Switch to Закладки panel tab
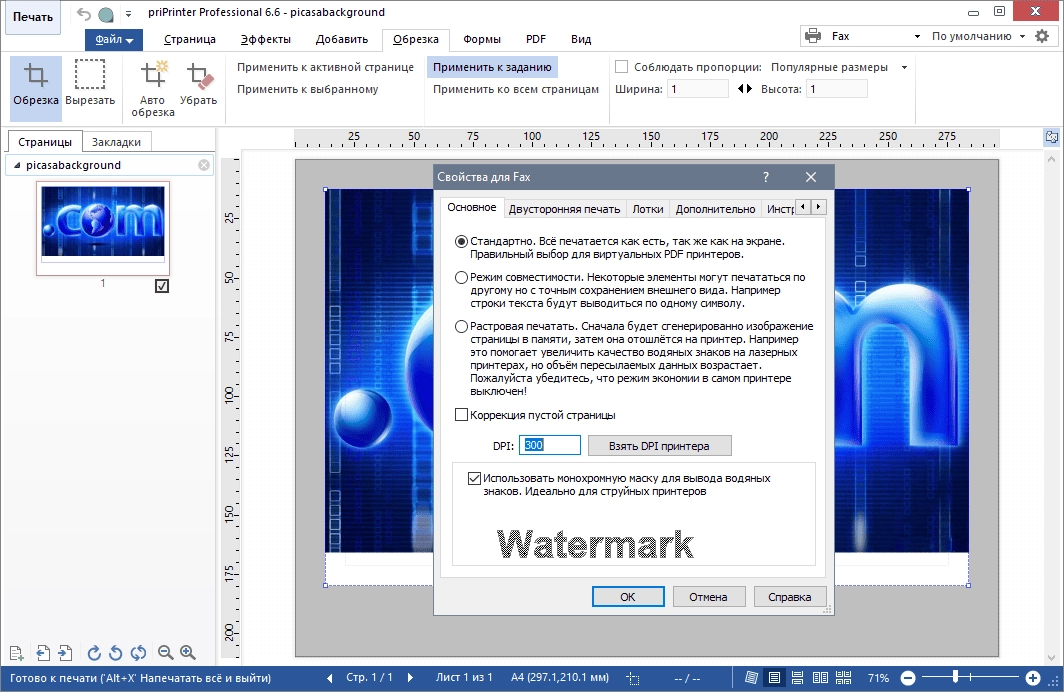The height and width of the screenshot is (692, 1064). (117, 142)
